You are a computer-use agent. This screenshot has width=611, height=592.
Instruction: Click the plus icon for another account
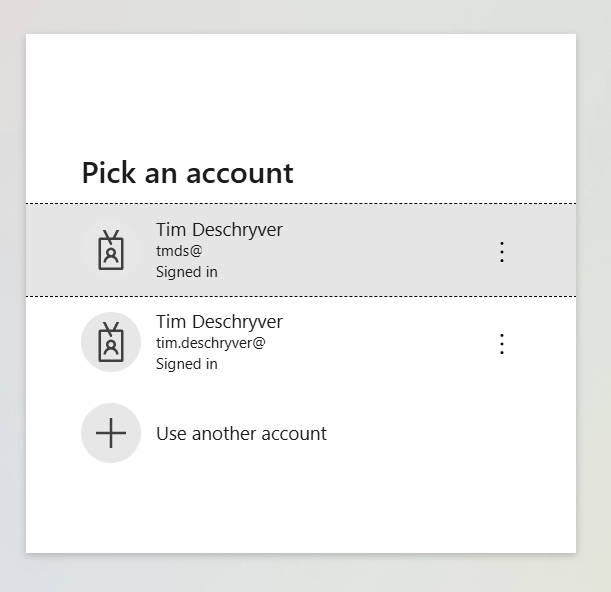[111, 433]
